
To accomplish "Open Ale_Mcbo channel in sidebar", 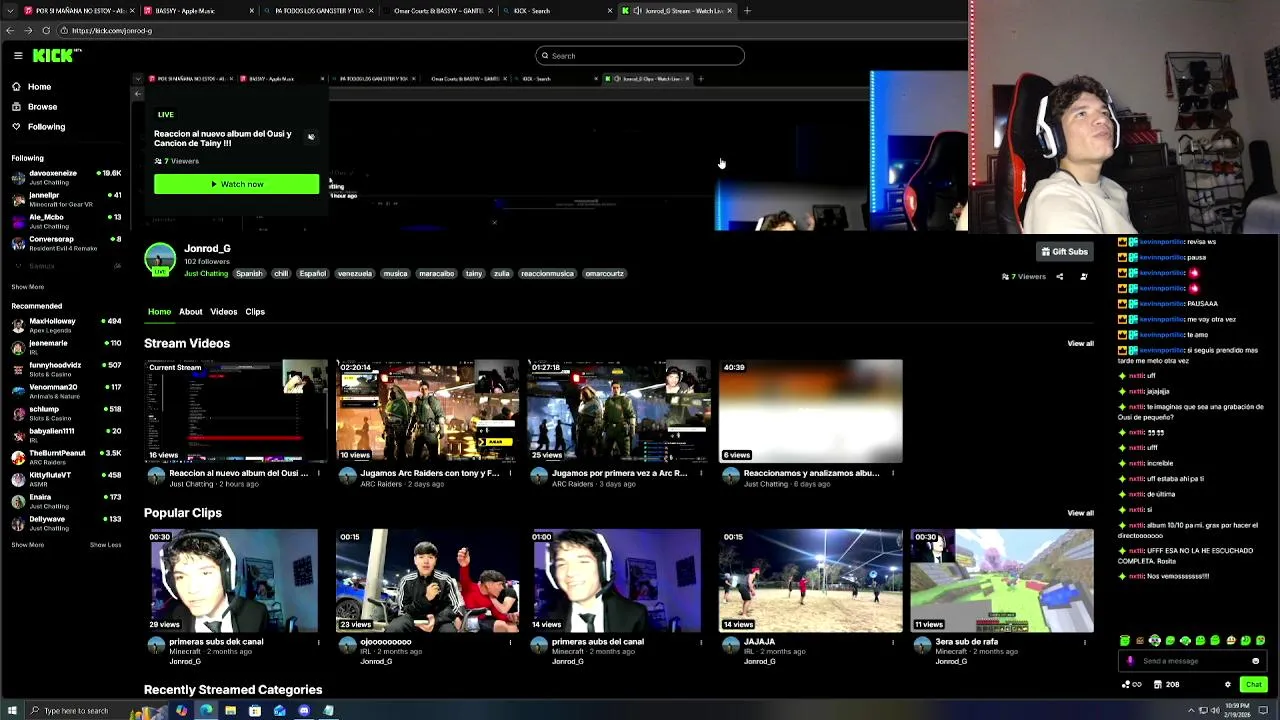I will [x=66, y=222].
